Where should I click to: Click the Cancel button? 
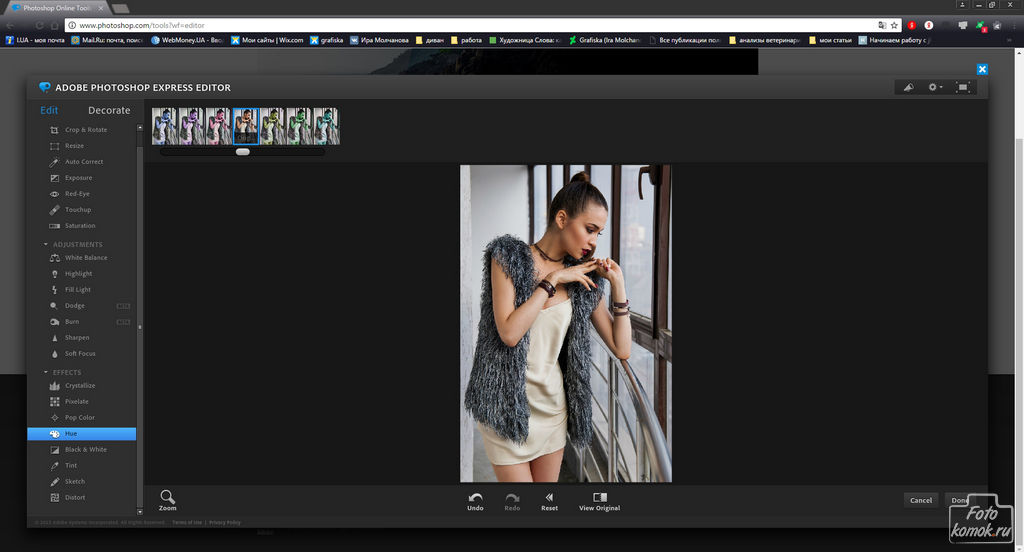[x=921, y=500]
